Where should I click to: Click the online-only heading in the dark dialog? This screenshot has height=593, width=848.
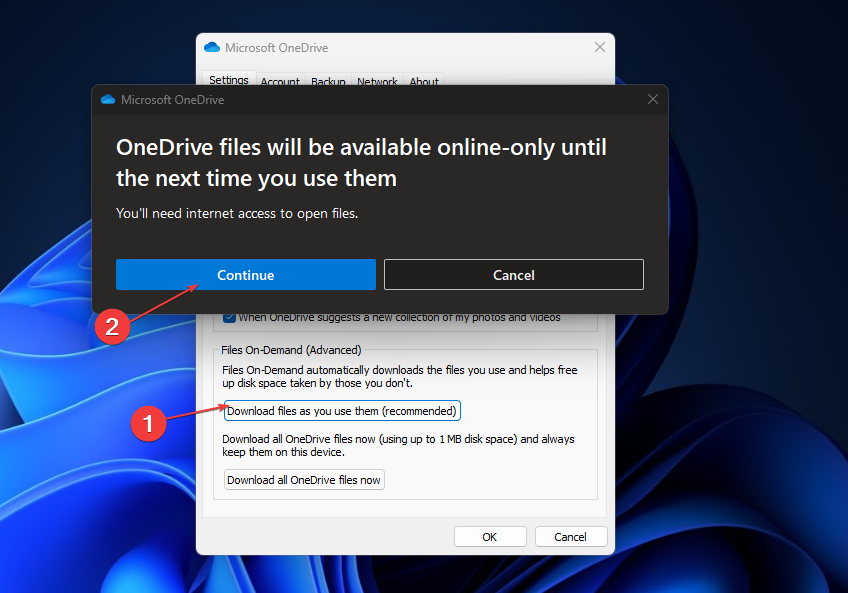361,163
